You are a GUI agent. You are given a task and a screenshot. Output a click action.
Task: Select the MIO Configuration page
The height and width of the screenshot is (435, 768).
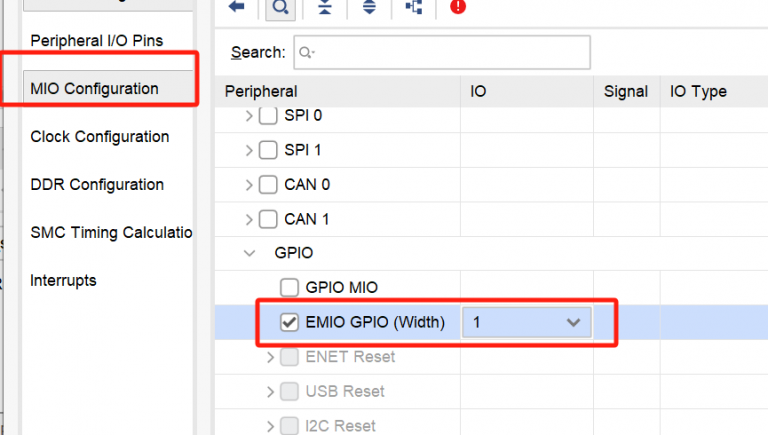click(95, 89)
